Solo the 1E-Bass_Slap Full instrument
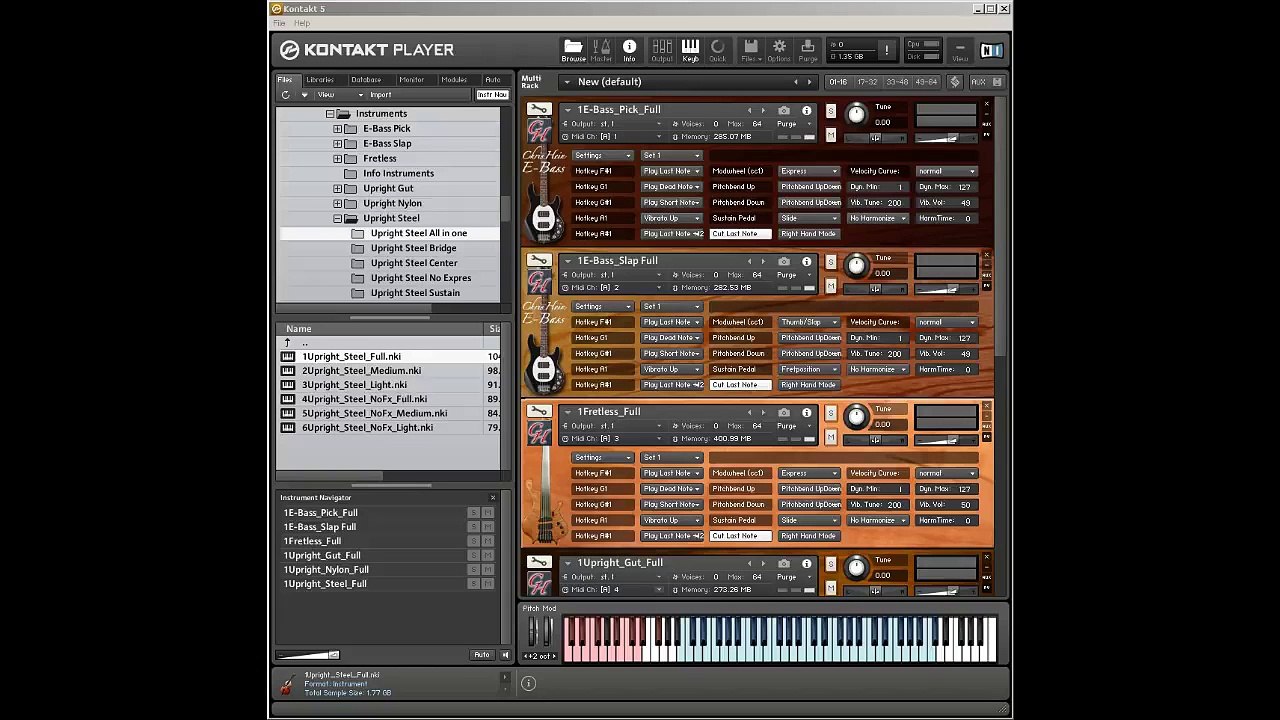The height and width of the screenshot is (720, 1280). click(x=830, y=262)
